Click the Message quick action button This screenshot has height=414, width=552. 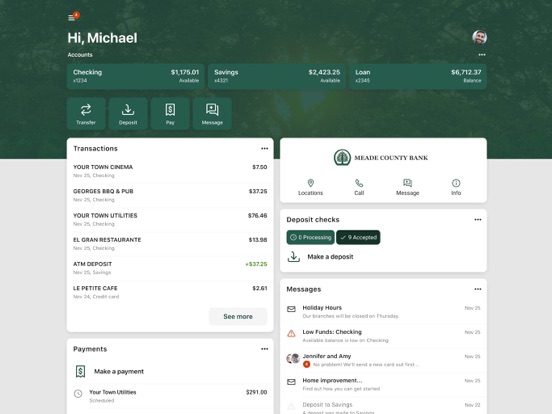(x=212, y=114)
